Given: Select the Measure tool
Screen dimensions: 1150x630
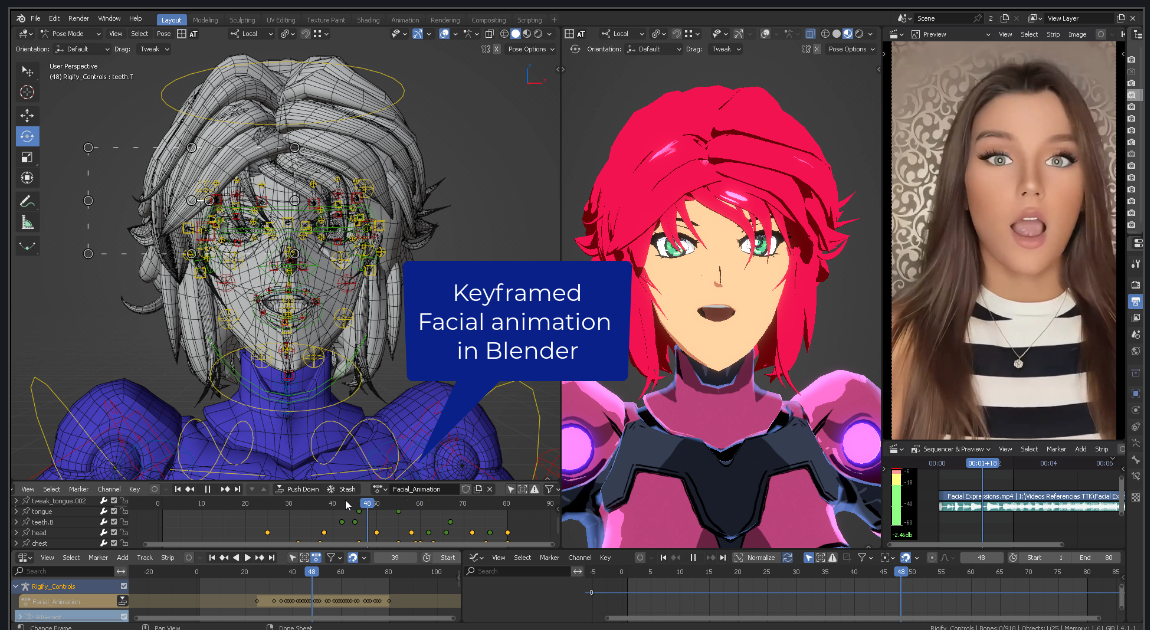Looking at the screenshot, I should (x=27, y=222).
